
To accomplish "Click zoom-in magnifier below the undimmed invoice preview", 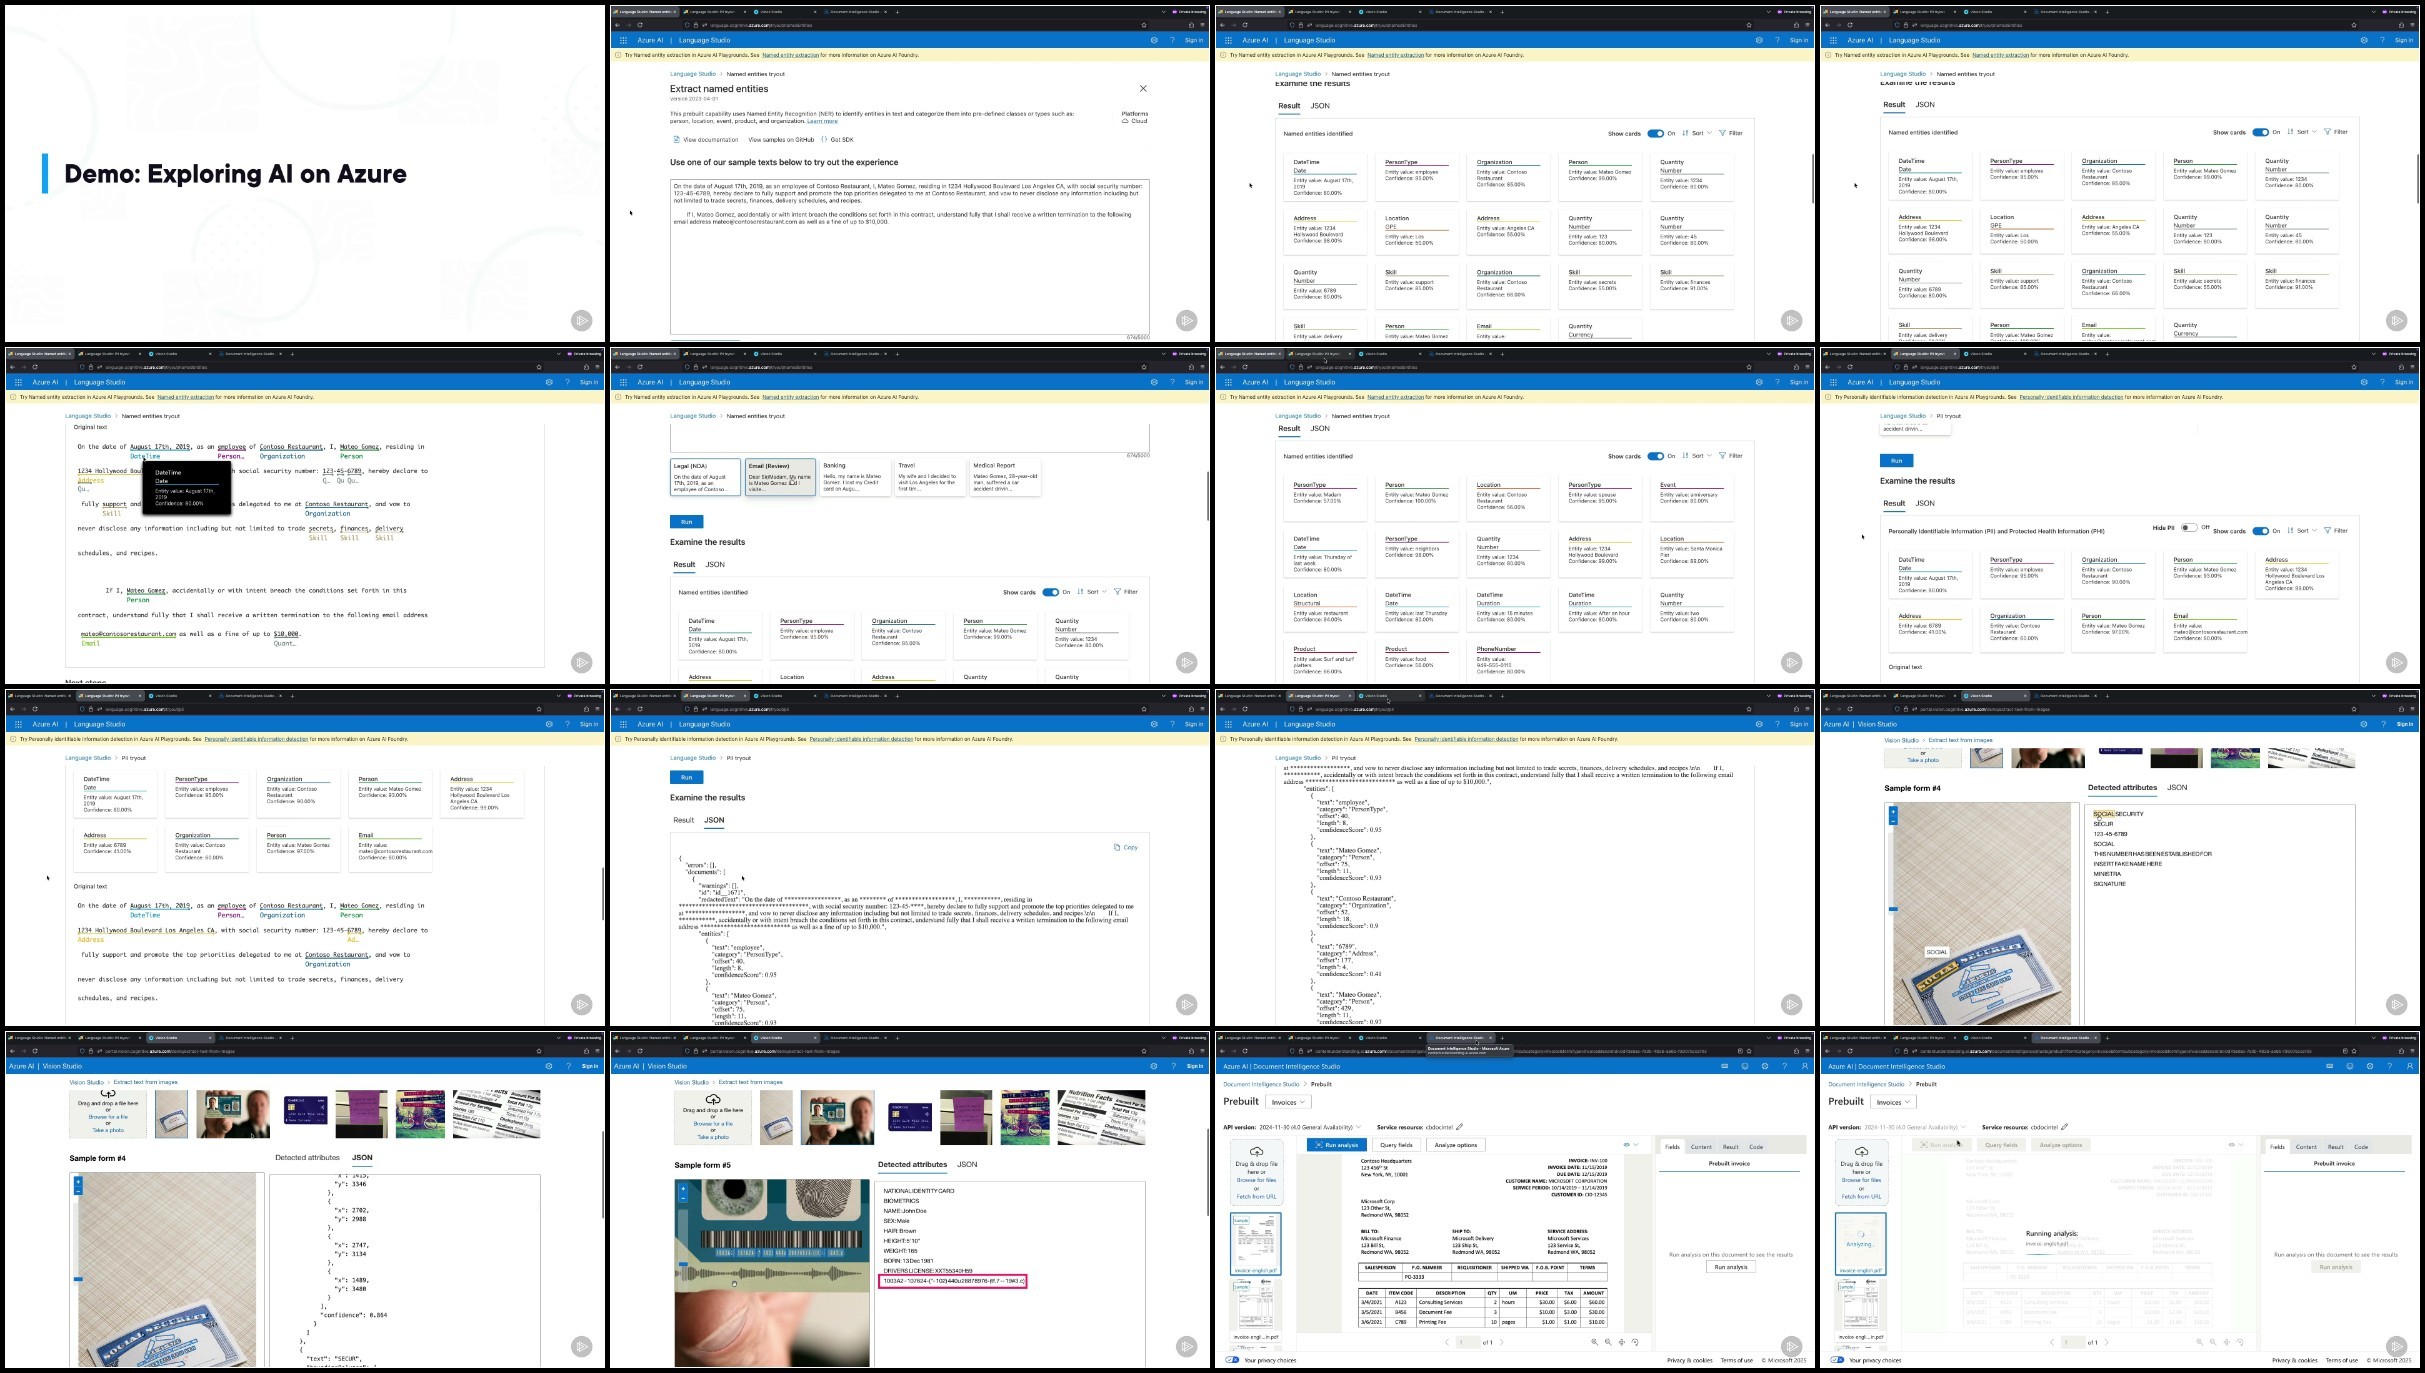I will click(1594, 1342).
